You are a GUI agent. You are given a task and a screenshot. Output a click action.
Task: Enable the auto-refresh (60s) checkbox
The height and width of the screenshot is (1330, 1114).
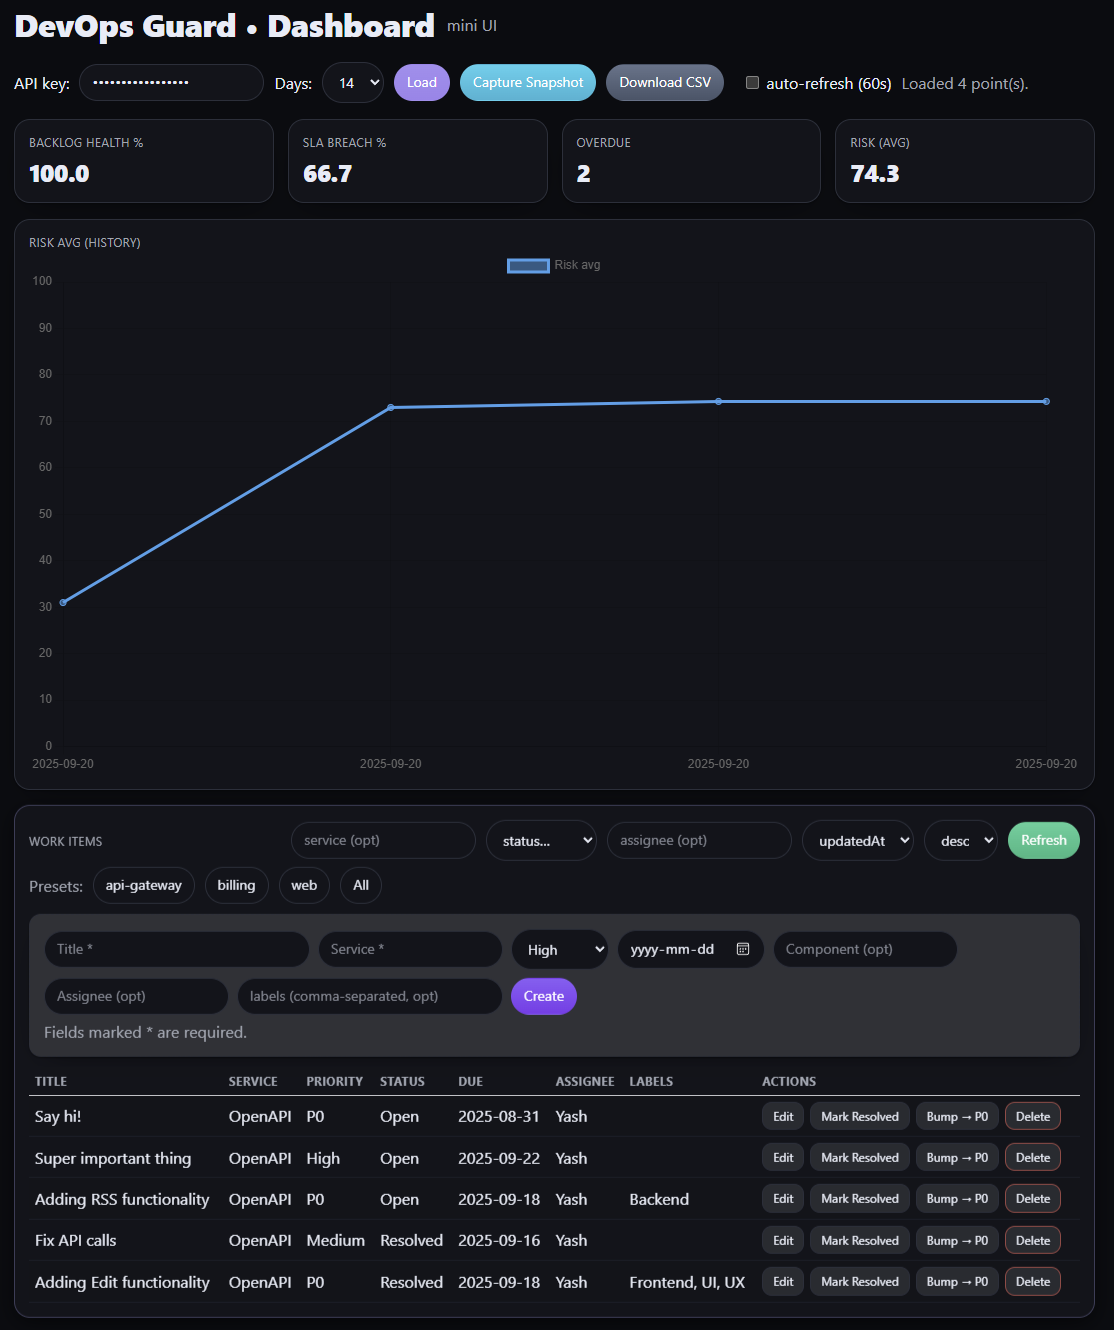[x=752, y=82]
